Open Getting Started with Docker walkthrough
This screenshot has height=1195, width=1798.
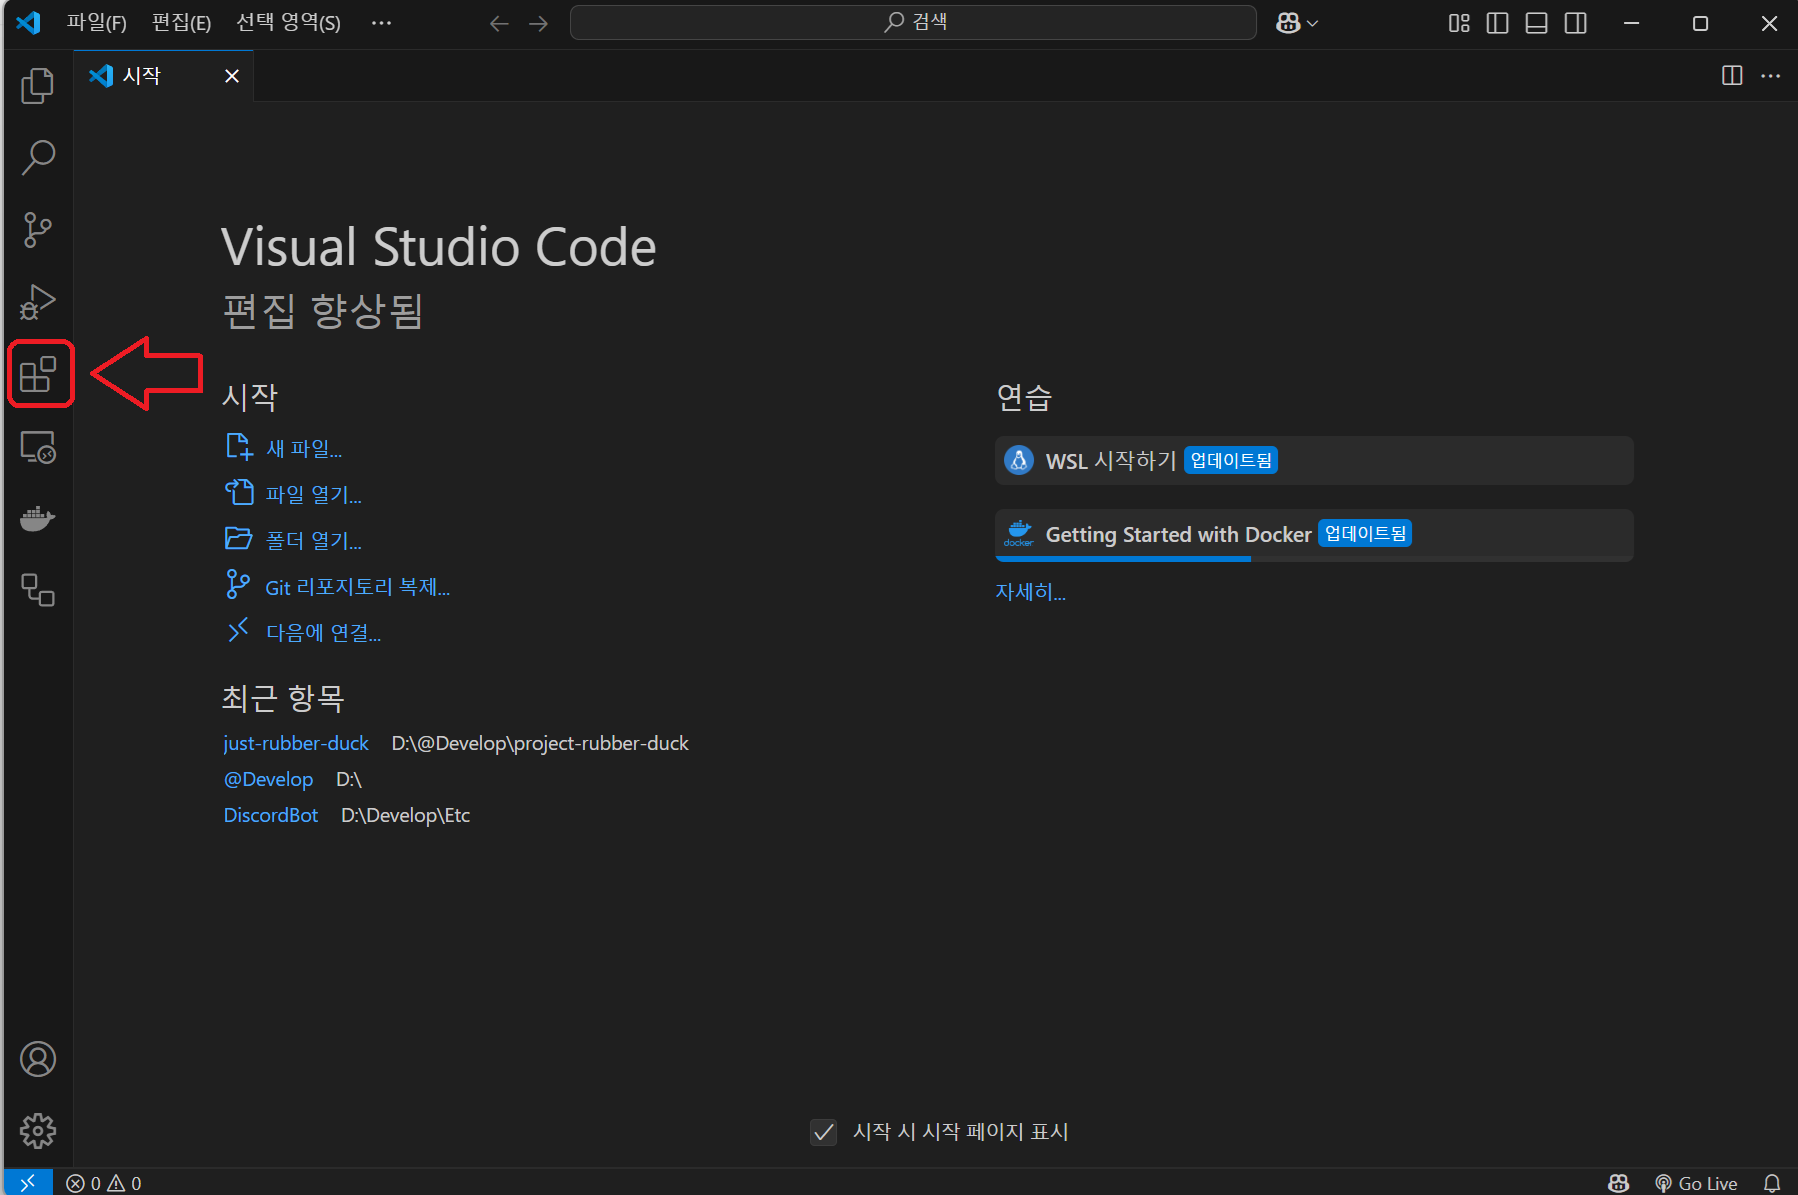(x=1314, y=535)
